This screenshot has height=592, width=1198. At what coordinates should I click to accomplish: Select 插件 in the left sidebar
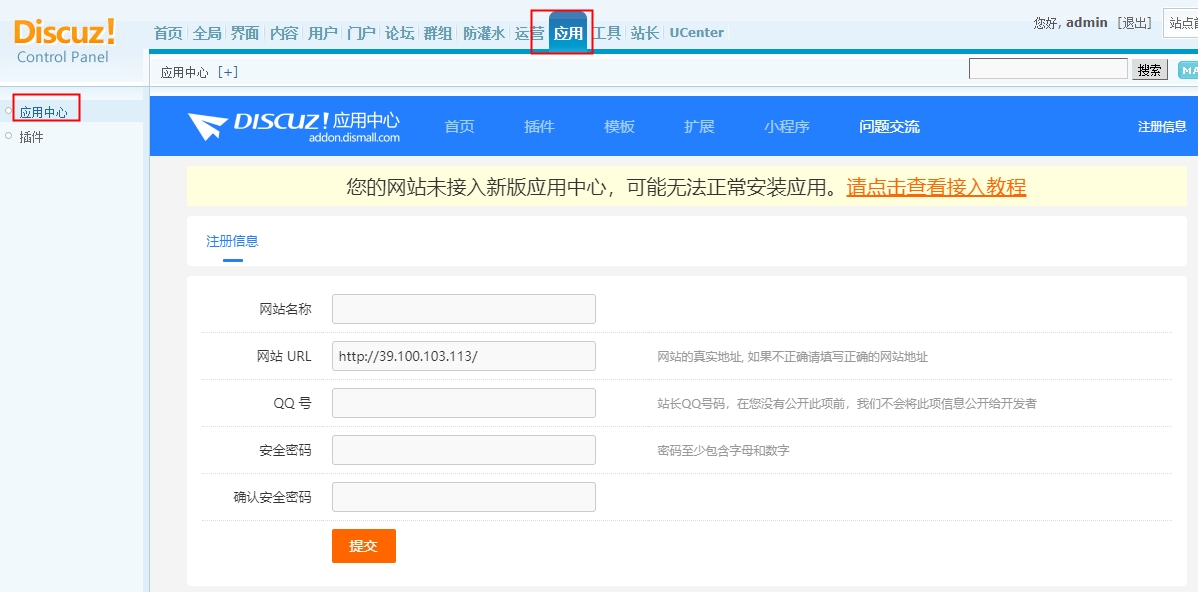(32, 137)
